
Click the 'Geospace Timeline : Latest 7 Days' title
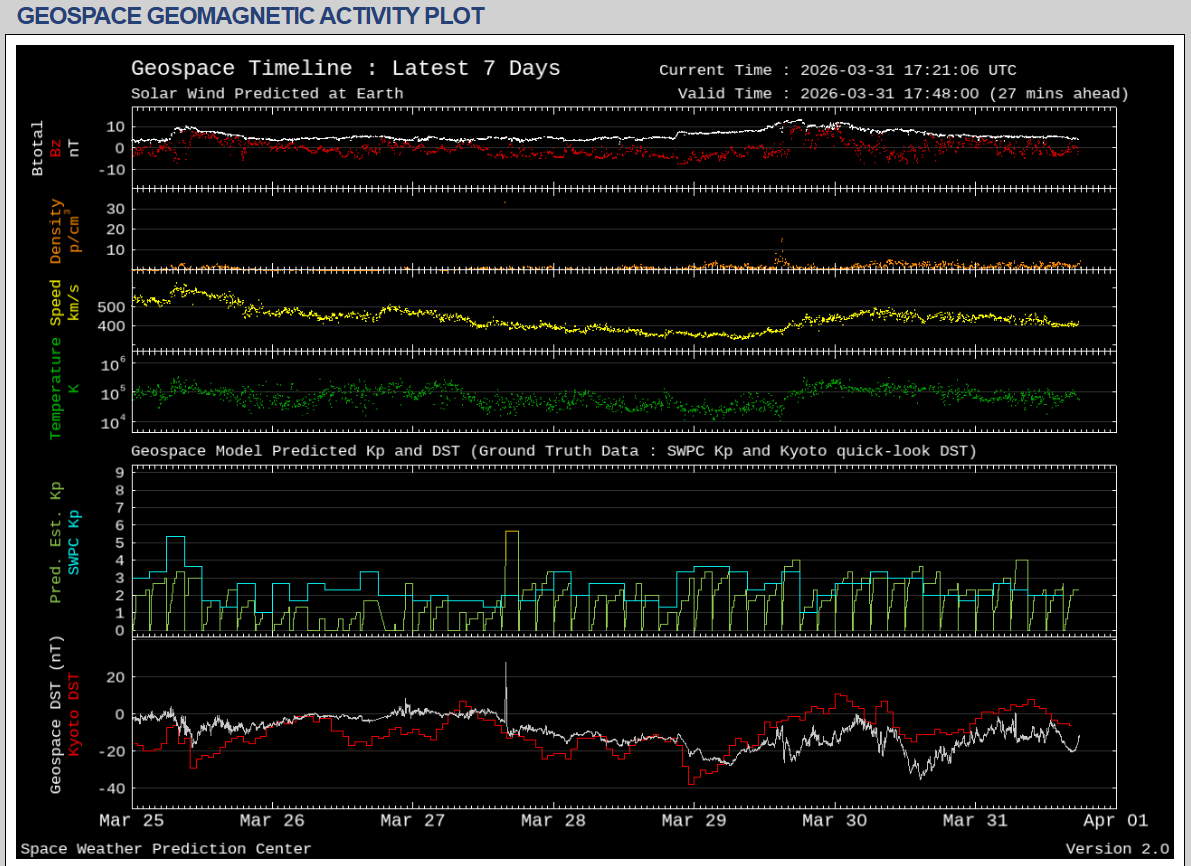(x=345, y=69)
